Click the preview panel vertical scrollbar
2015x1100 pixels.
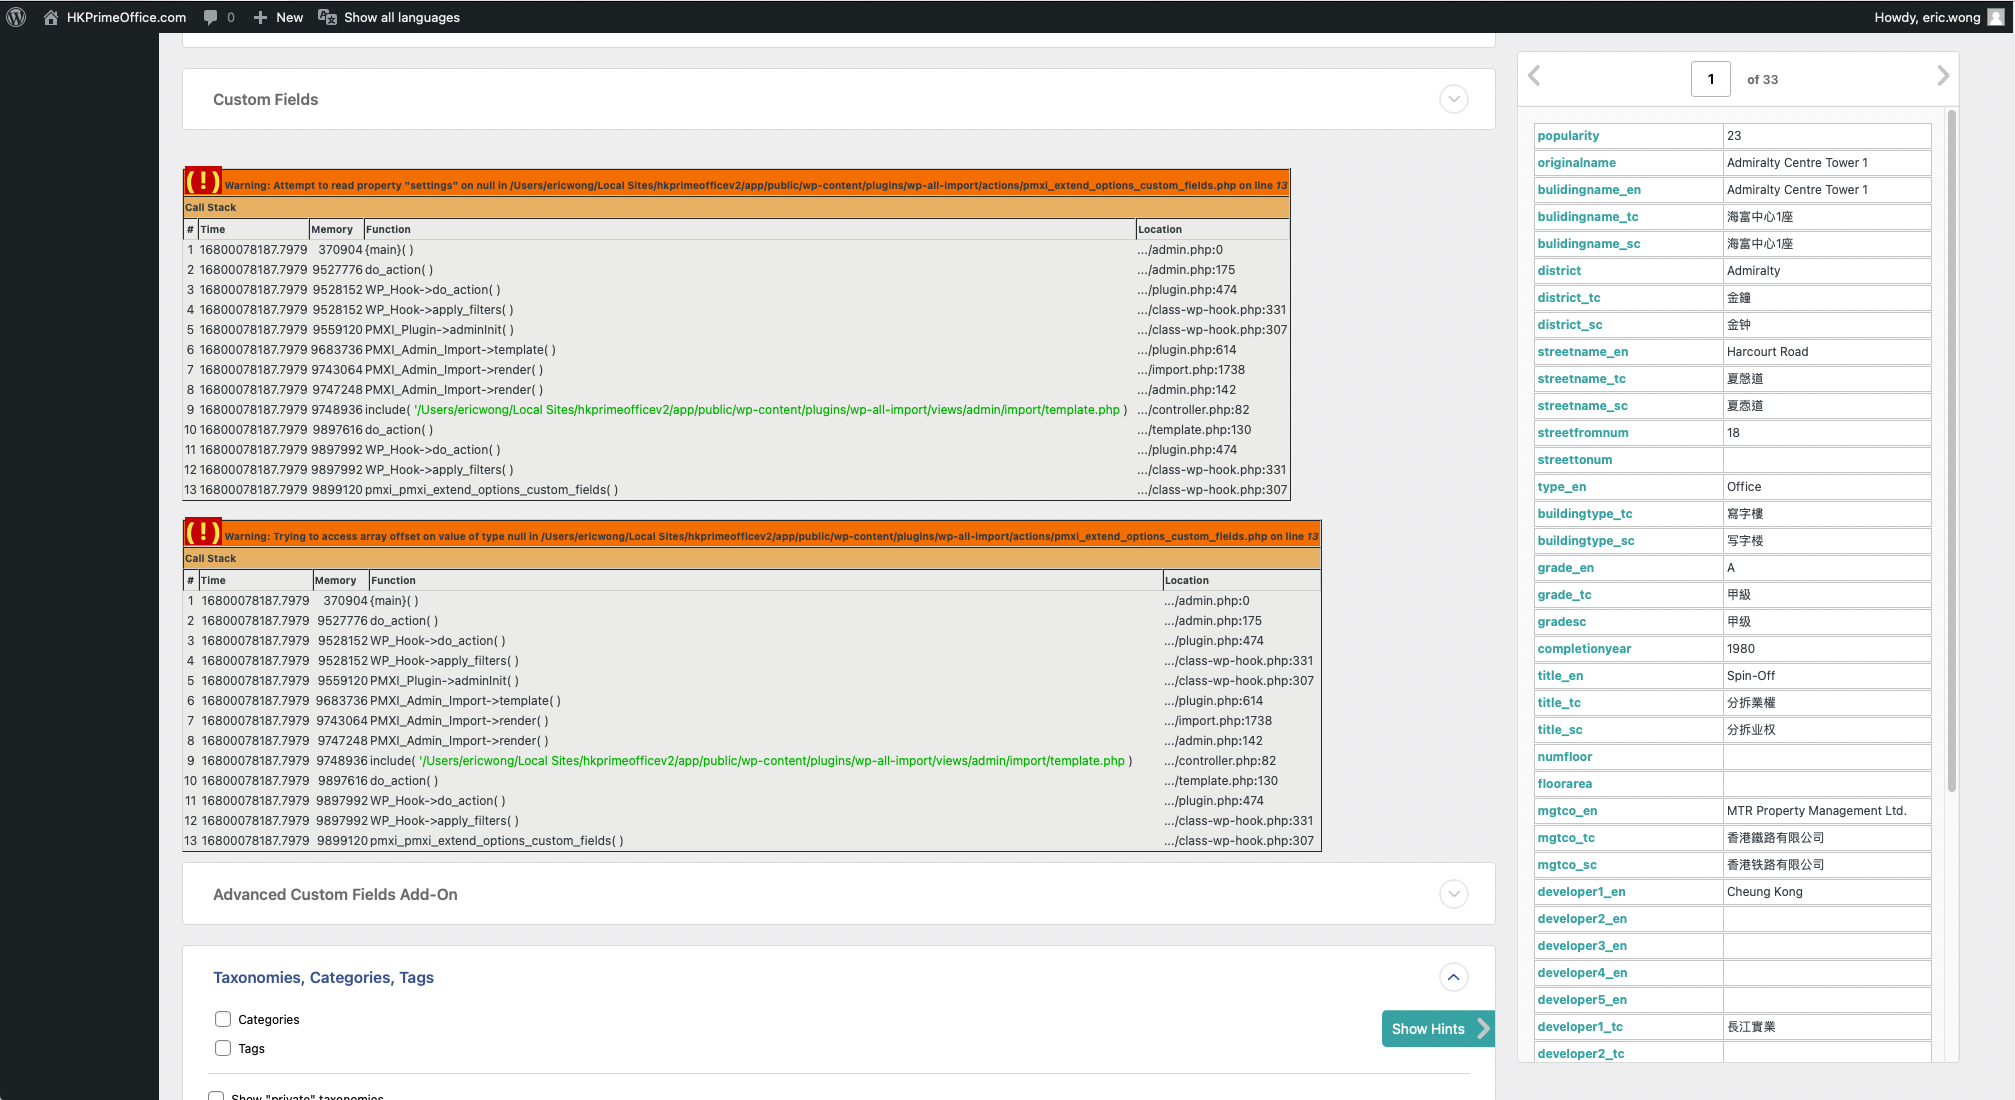coord(1951,450)
